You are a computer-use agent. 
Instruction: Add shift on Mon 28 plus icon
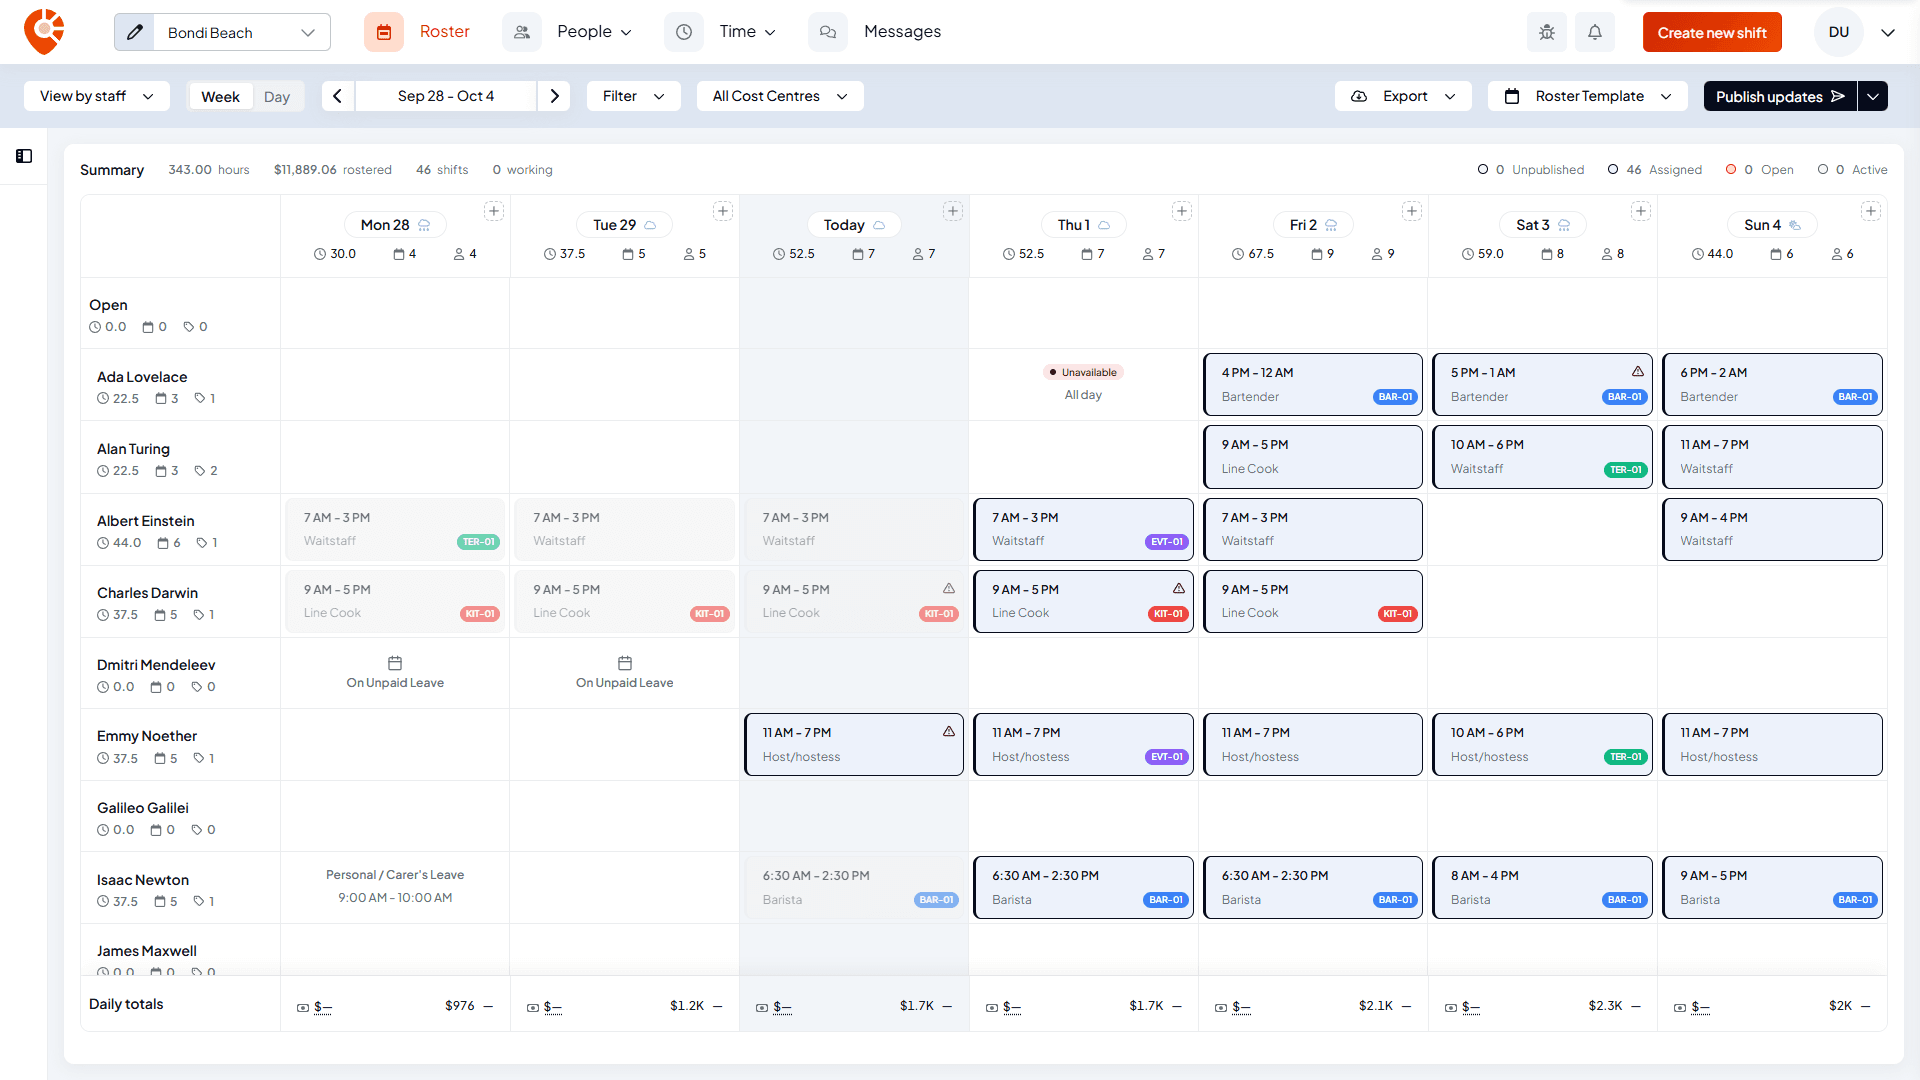[x=494, y=211]
